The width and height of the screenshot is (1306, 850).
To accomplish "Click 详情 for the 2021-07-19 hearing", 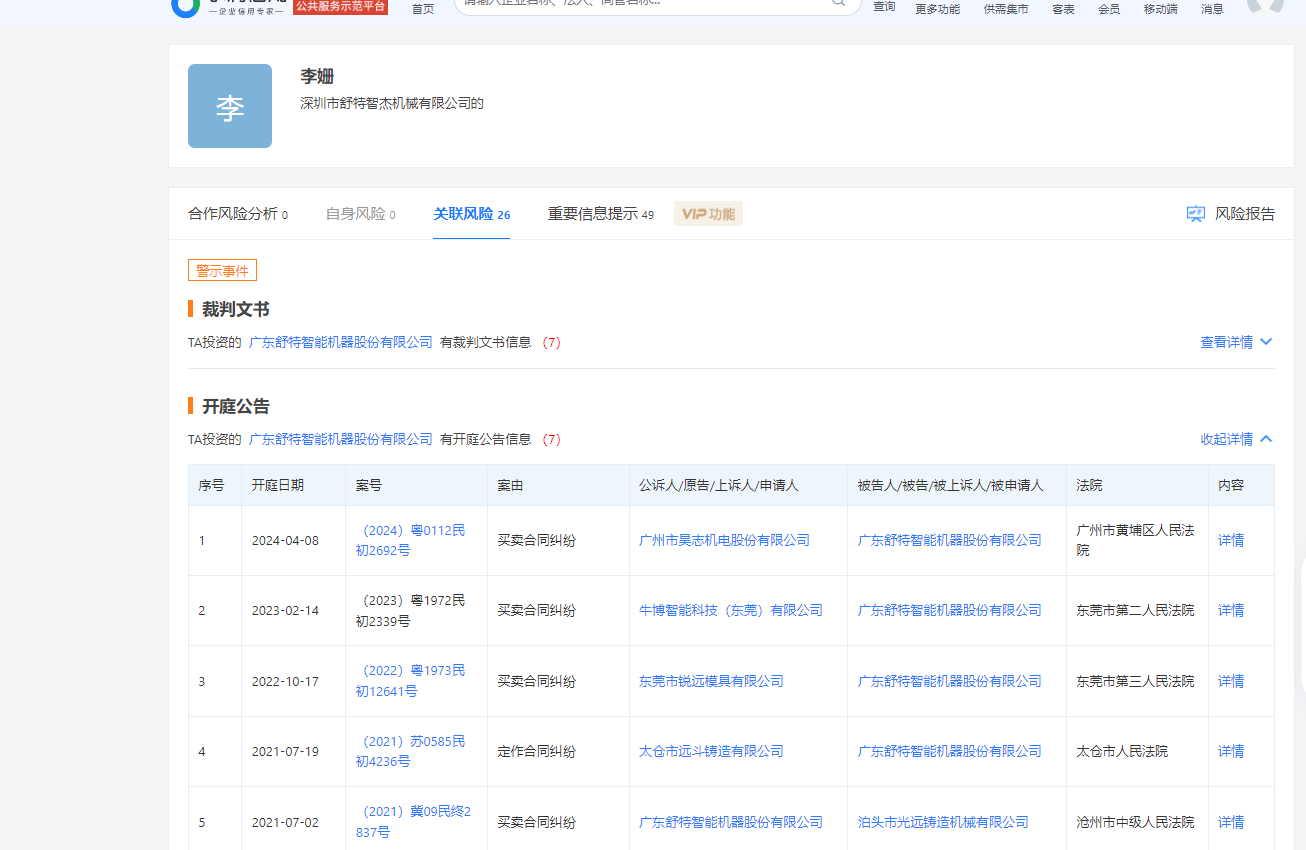I will tap(1231, 751).
